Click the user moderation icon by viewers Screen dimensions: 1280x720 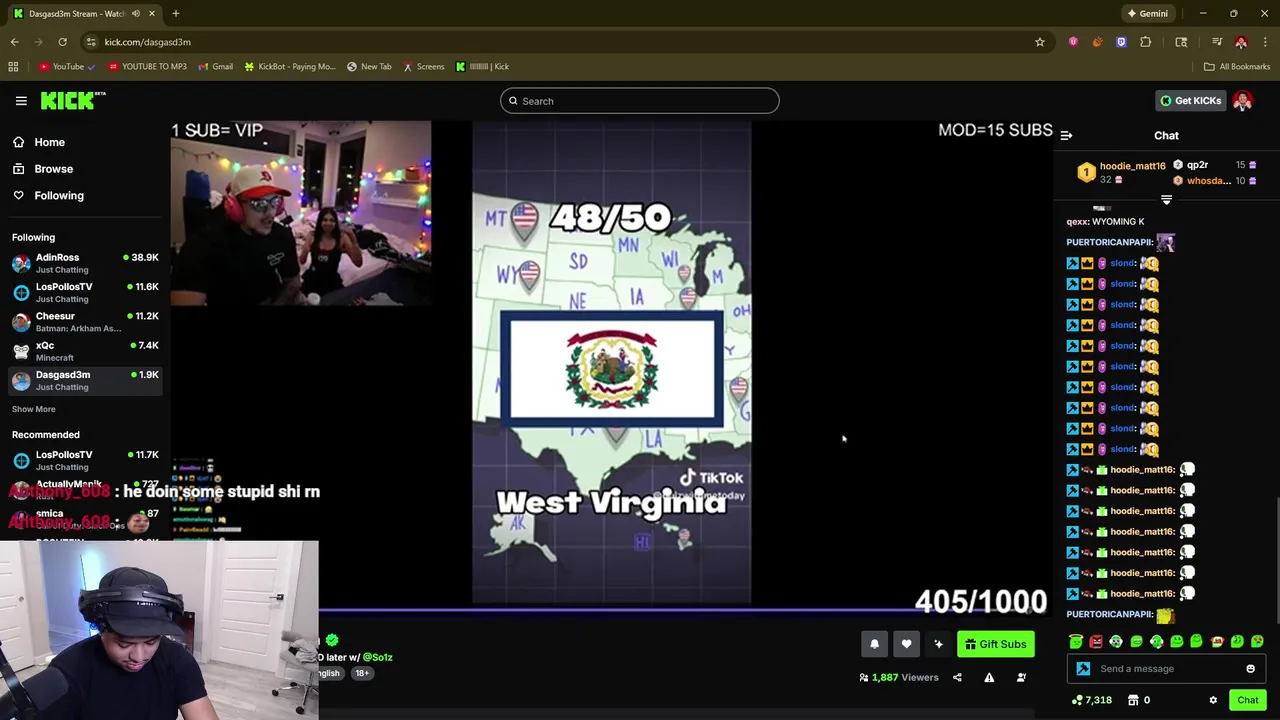tap(1021, 678)
